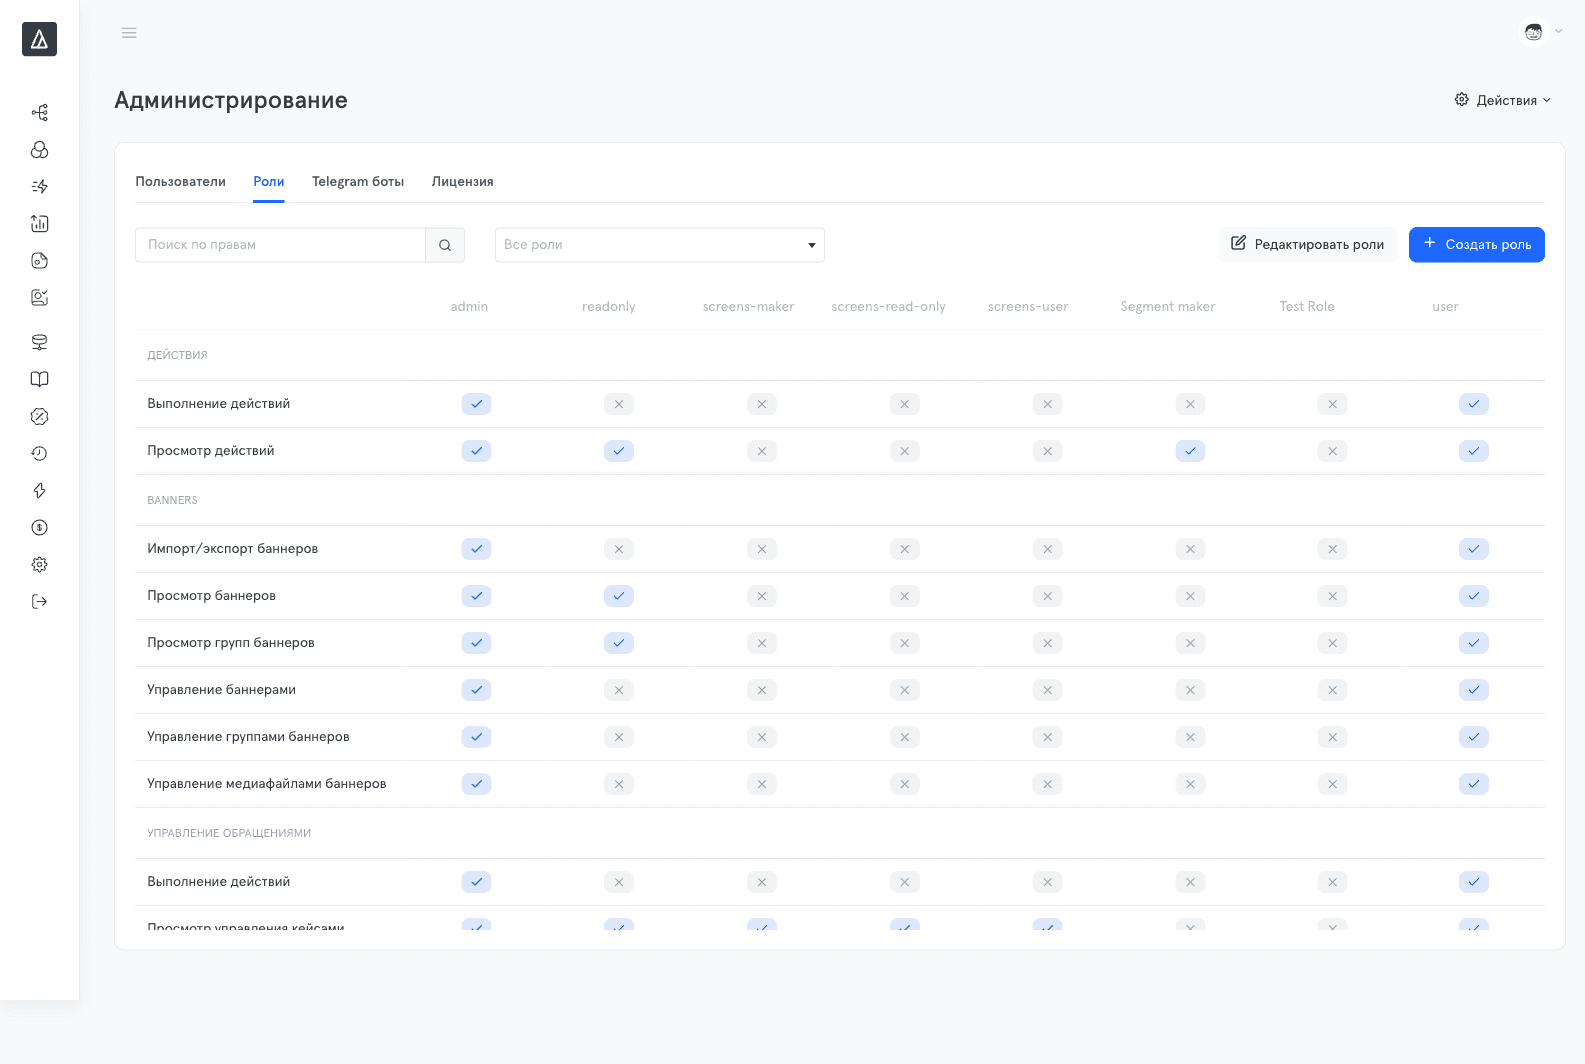Screen dimensions: 1585x1064
Task: Focus the Поиск по правам search field
Action: click(x=281, y=245)
